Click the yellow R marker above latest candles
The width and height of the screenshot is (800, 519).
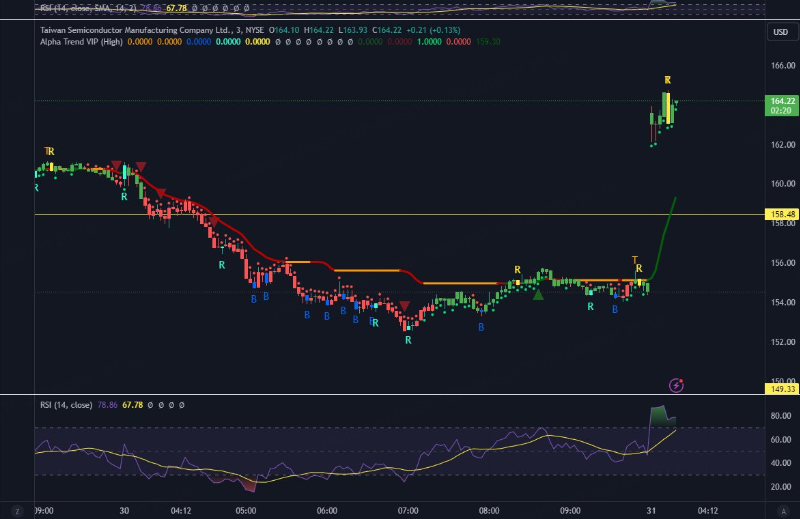[668, 80]
